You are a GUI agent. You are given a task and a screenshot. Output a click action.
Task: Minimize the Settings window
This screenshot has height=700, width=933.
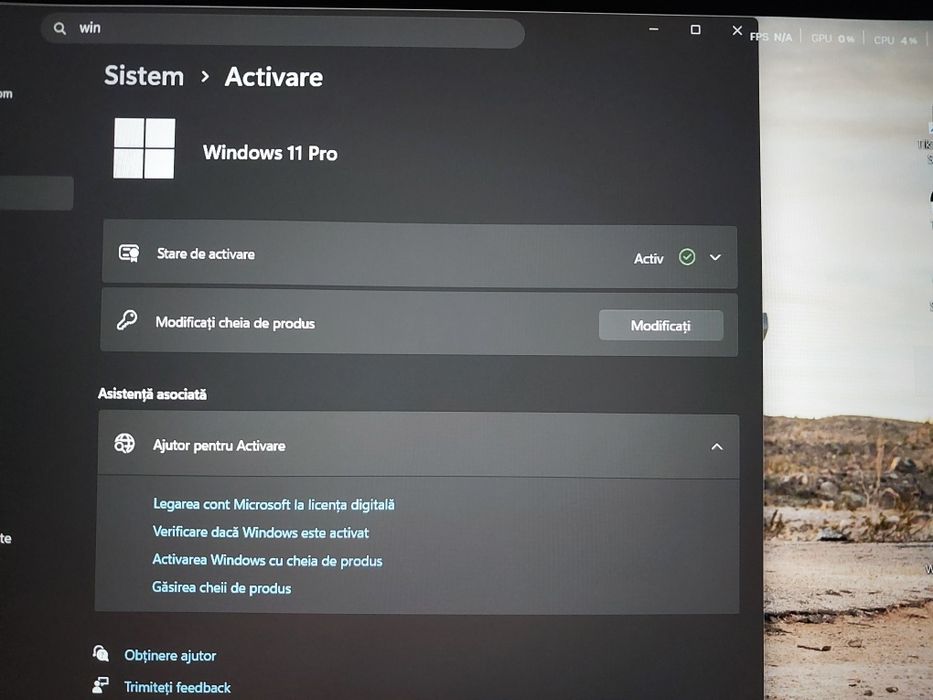(x=653, y=29)
